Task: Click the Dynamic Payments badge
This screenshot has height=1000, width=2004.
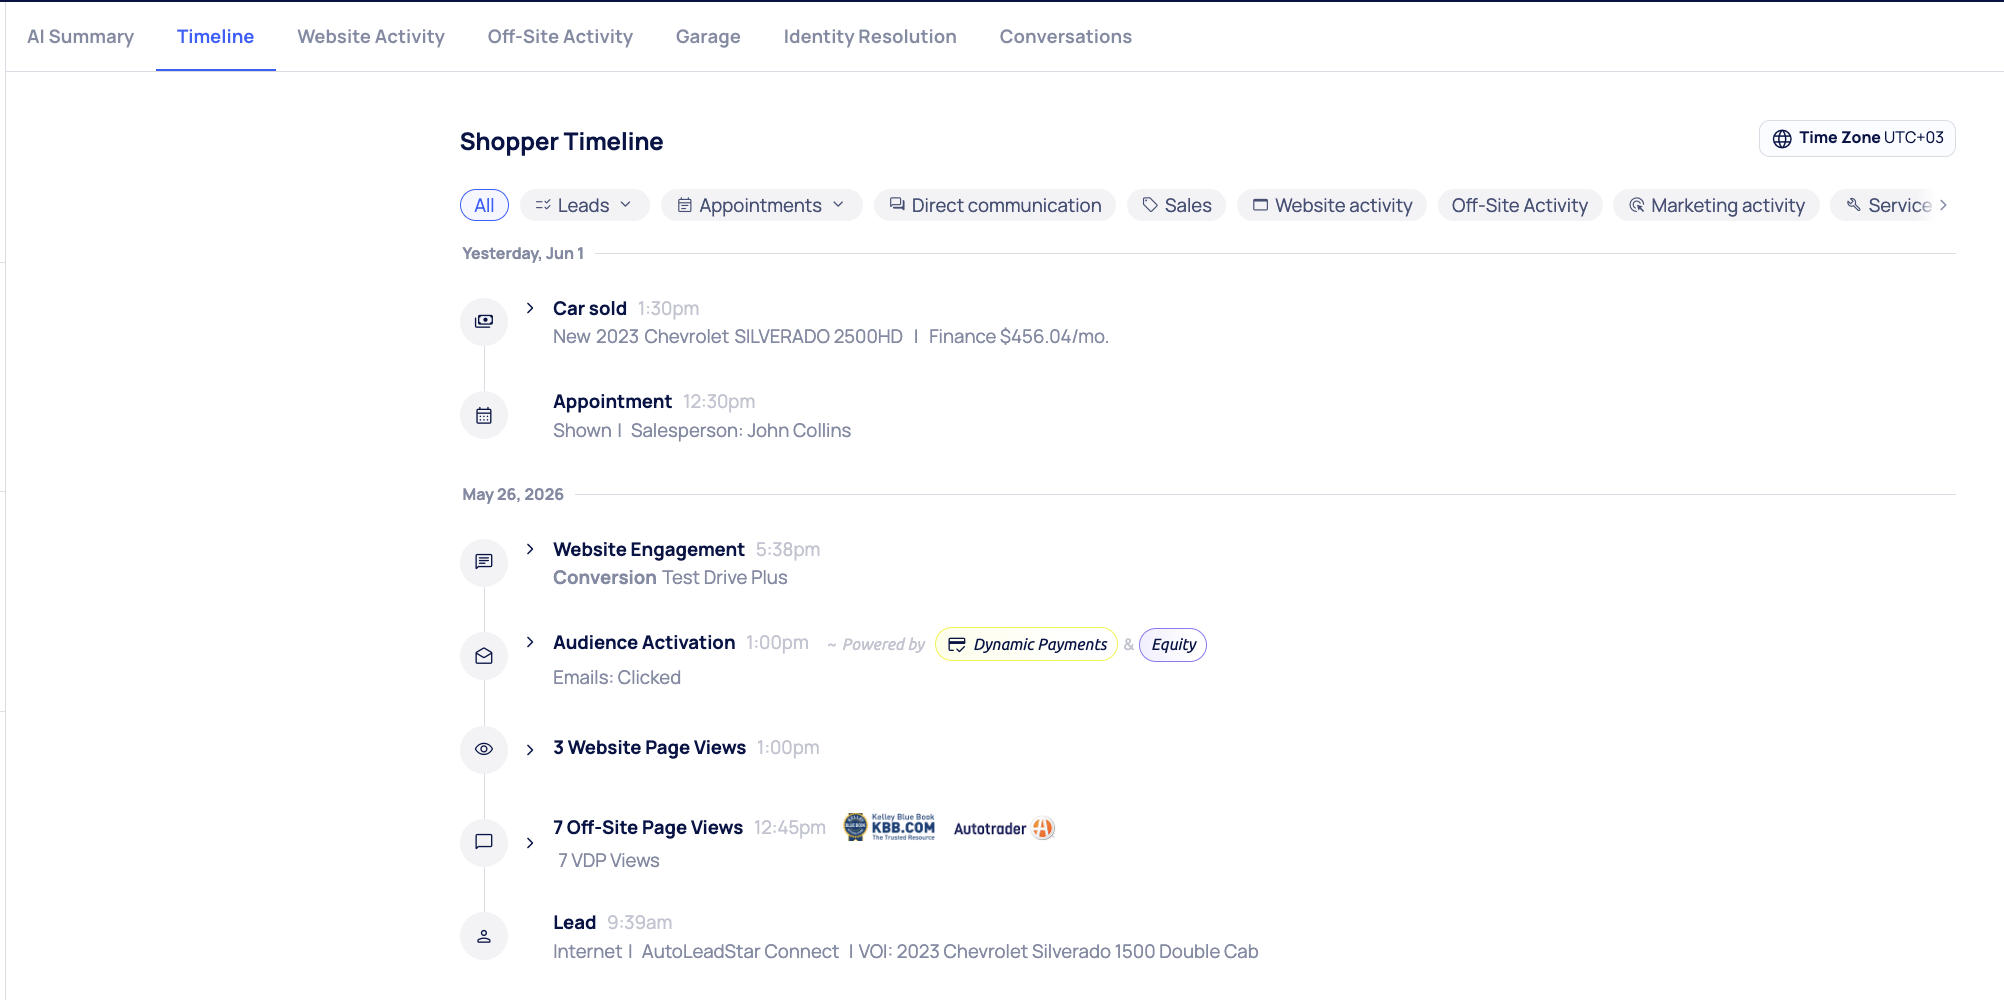Action: coord(1026,644)
